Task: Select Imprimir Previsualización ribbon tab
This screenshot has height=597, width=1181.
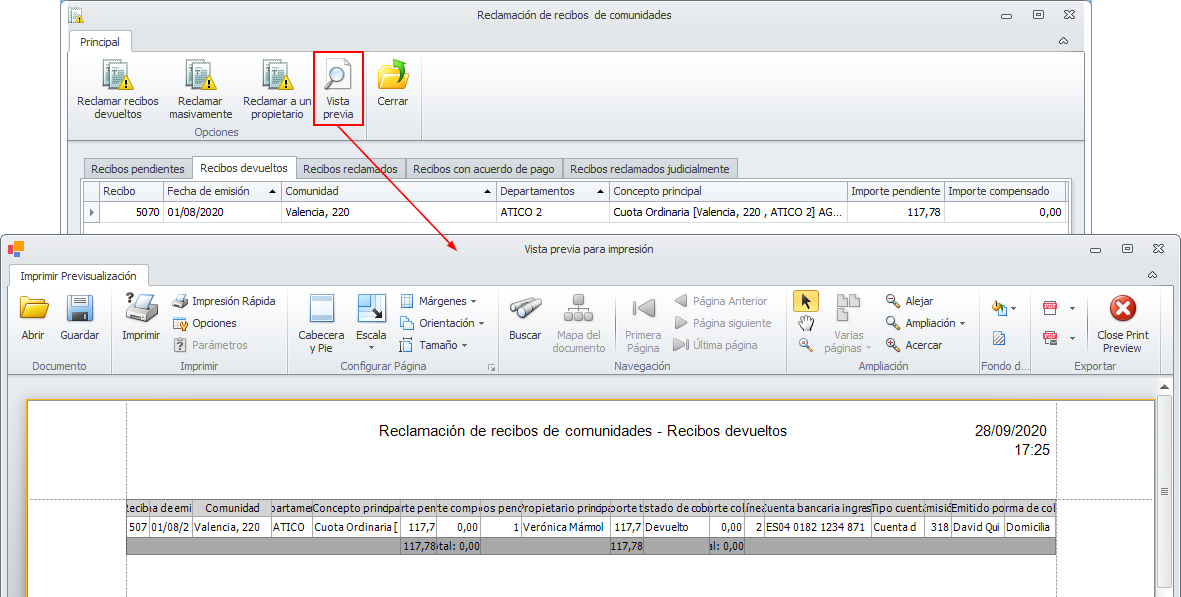Action: pos(78,276)
